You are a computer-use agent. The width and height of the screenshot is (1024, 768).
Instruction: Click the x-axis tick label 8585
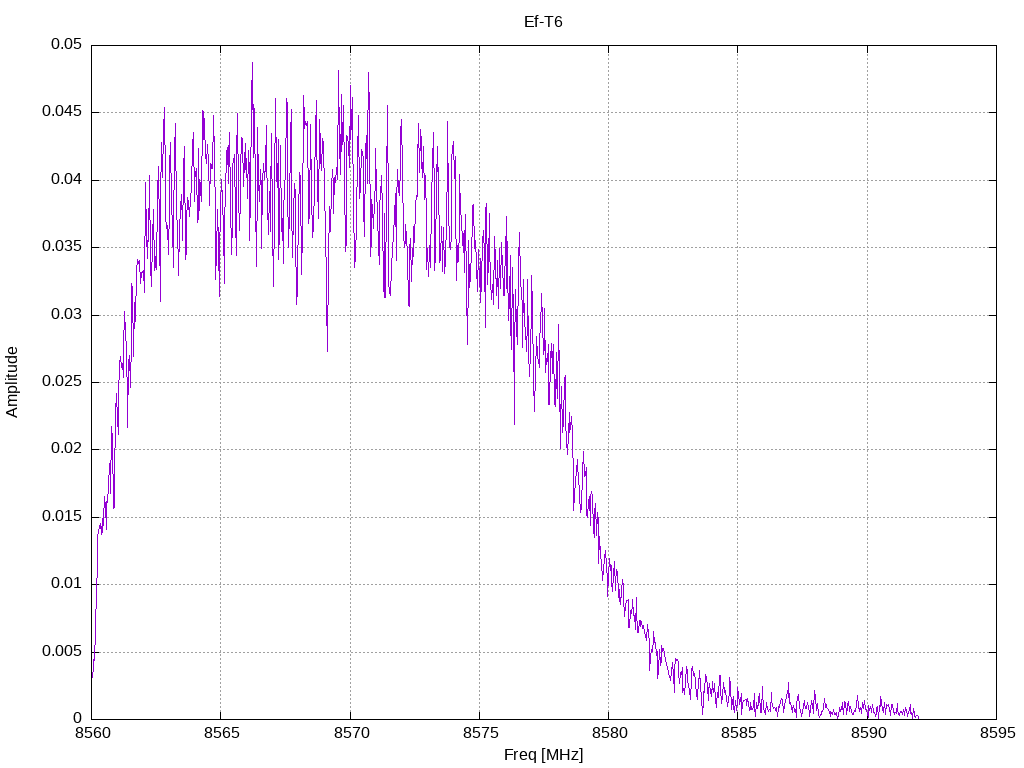point(738,733)
